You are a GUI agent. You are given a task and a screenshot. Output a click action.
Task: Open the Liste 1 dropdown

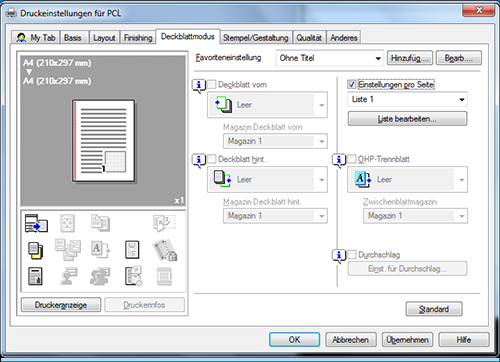(x=407, y=99)
